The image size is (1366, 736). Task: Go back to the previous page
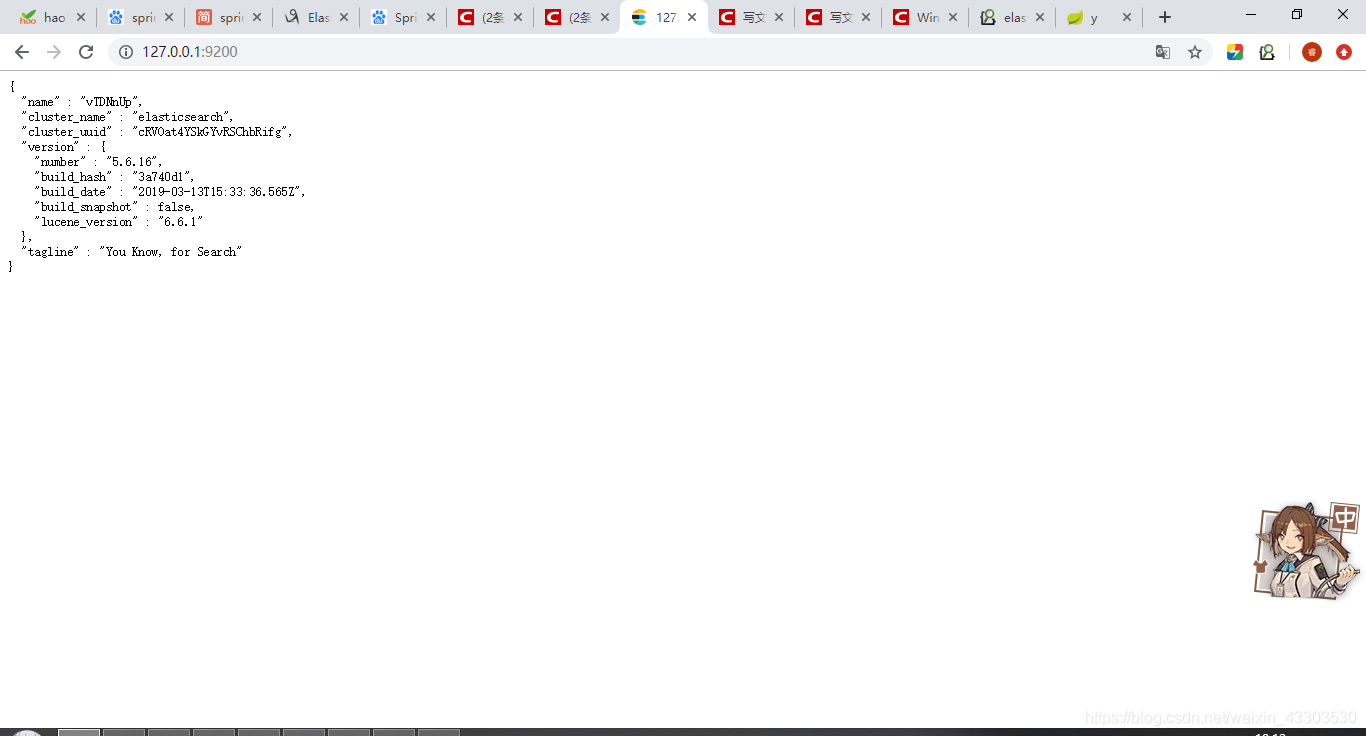click(x=22, y=52)
